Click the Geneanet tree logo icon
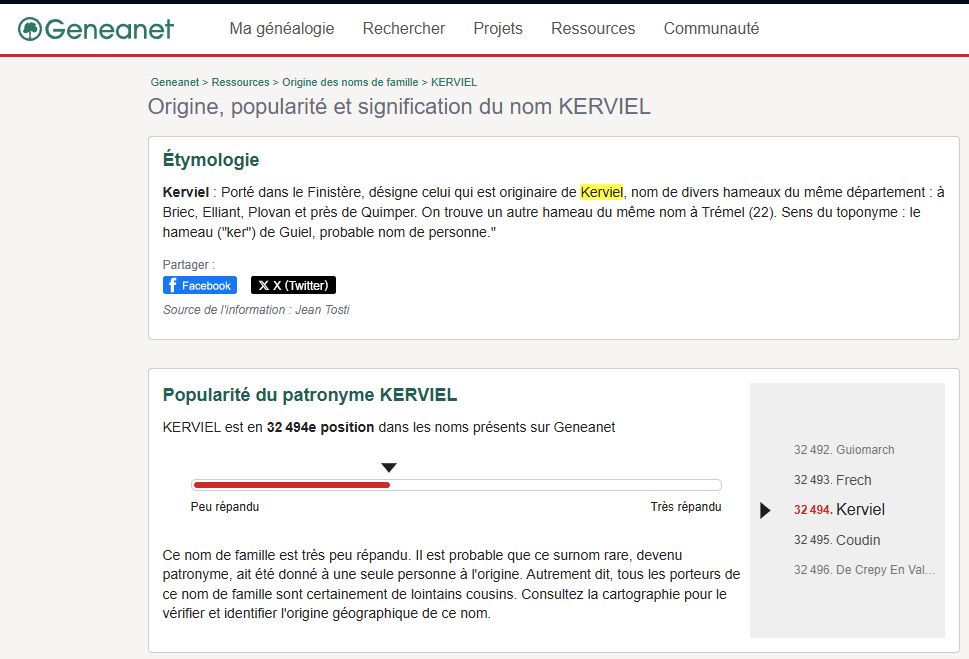Screen dimensions: 969x659 click(30, 29)
